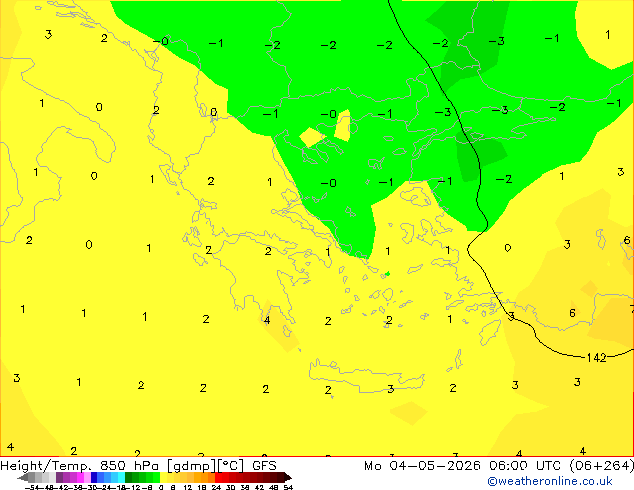Click the [gdmp] unit text in the title
Image resolution: width=634 pixels, height=490 pixels.
click(x=191, y=466)
